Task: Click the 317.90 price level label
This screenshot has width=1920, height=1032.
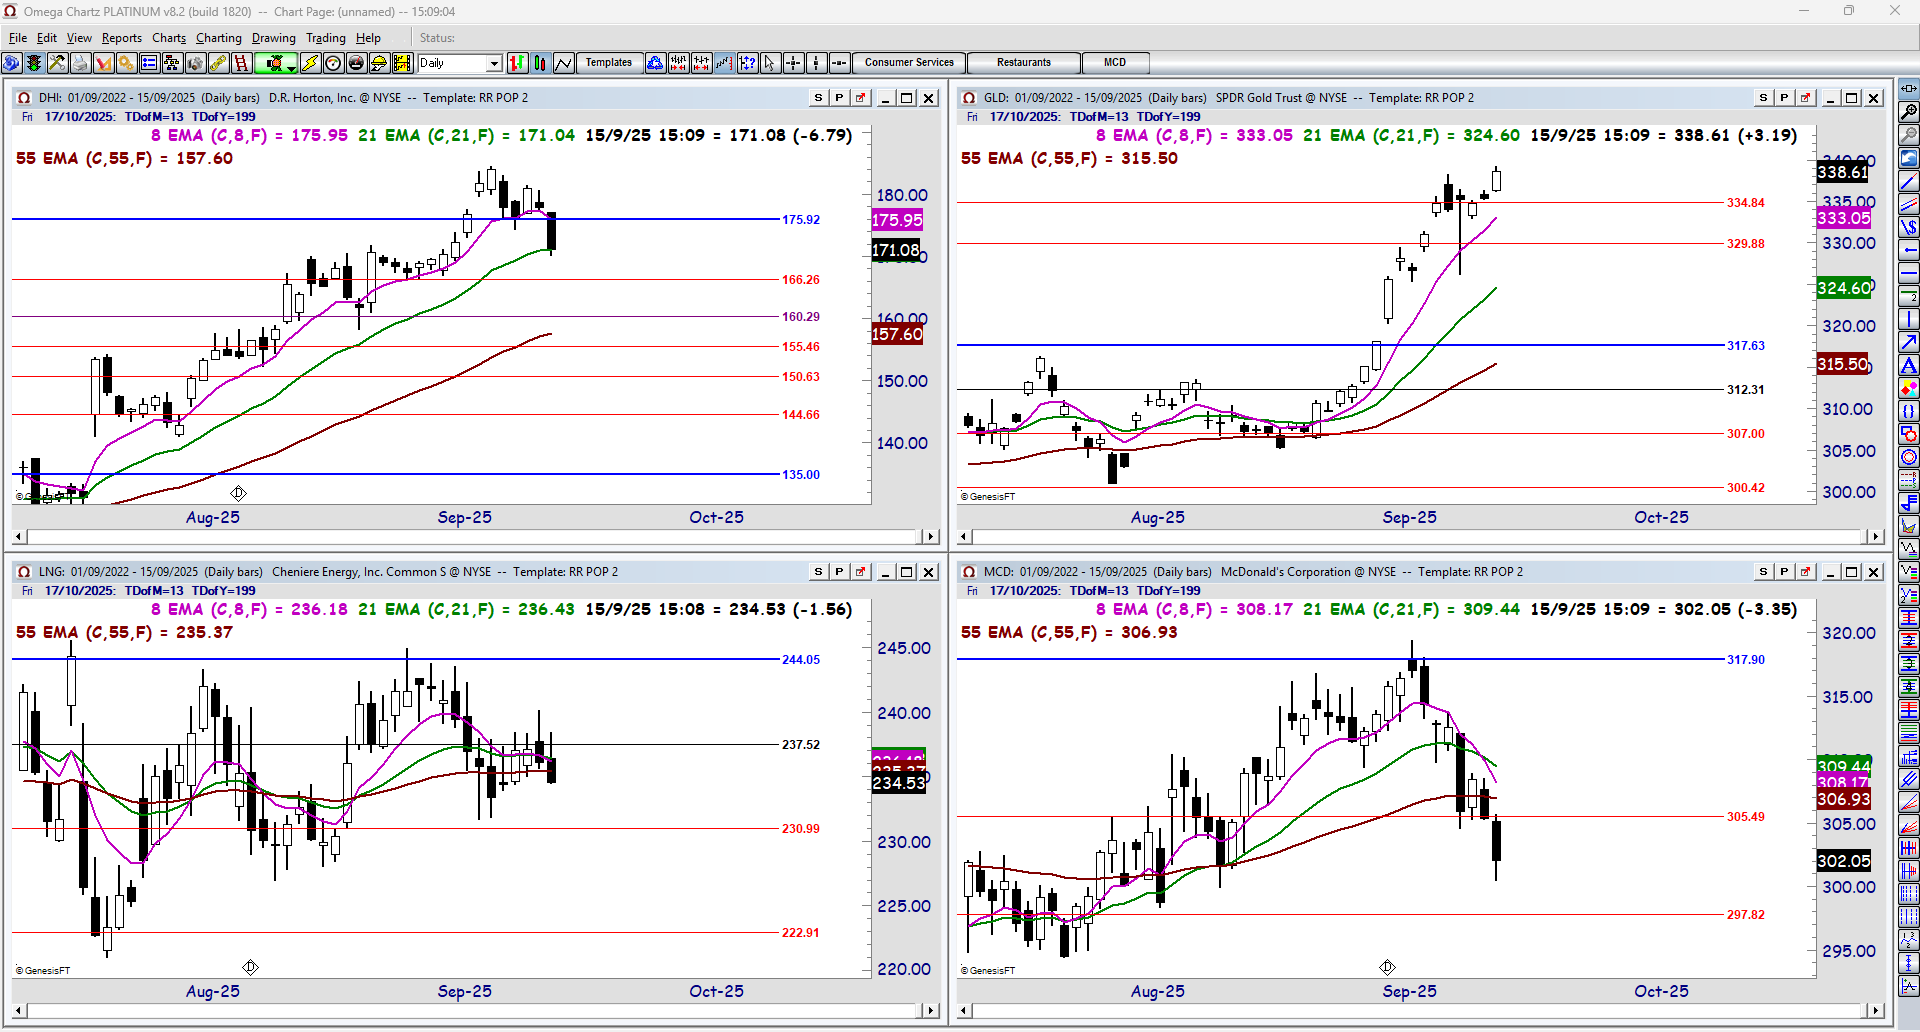Action: pos(1746,659)
